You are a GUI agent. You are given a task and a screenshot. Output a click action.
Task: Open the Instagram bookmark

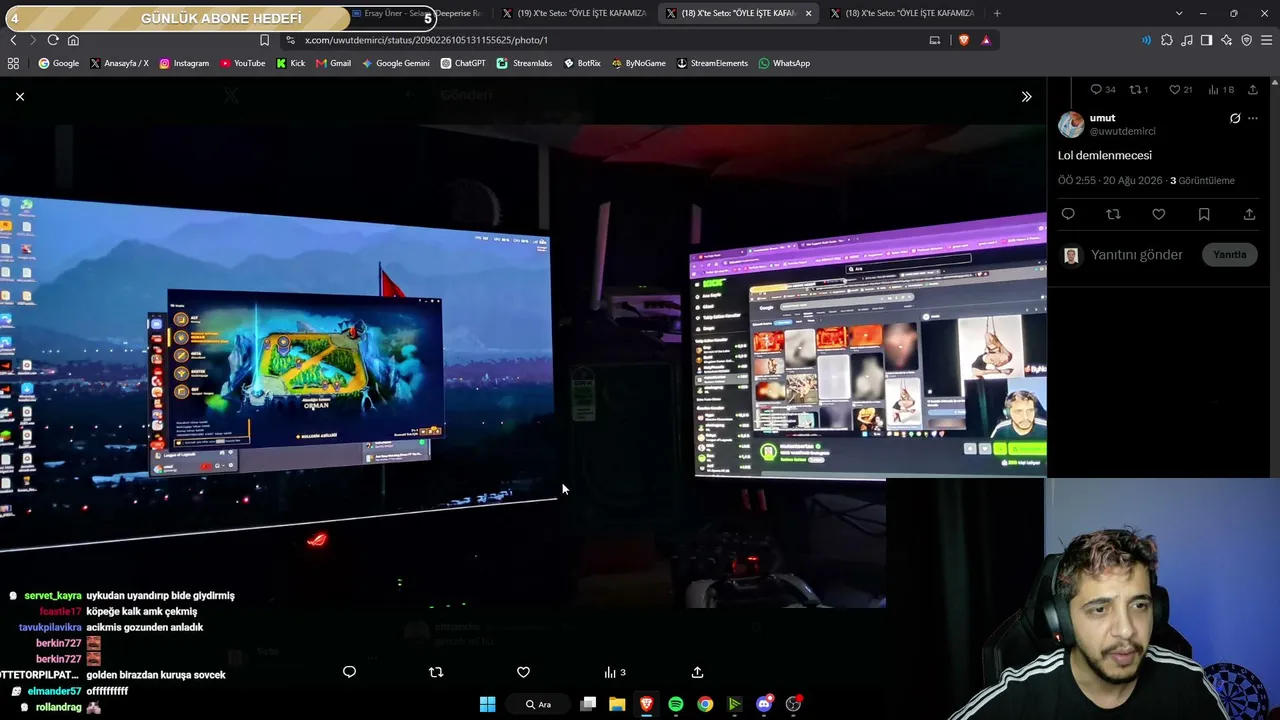pyautogui.click(x=184, y=63)
